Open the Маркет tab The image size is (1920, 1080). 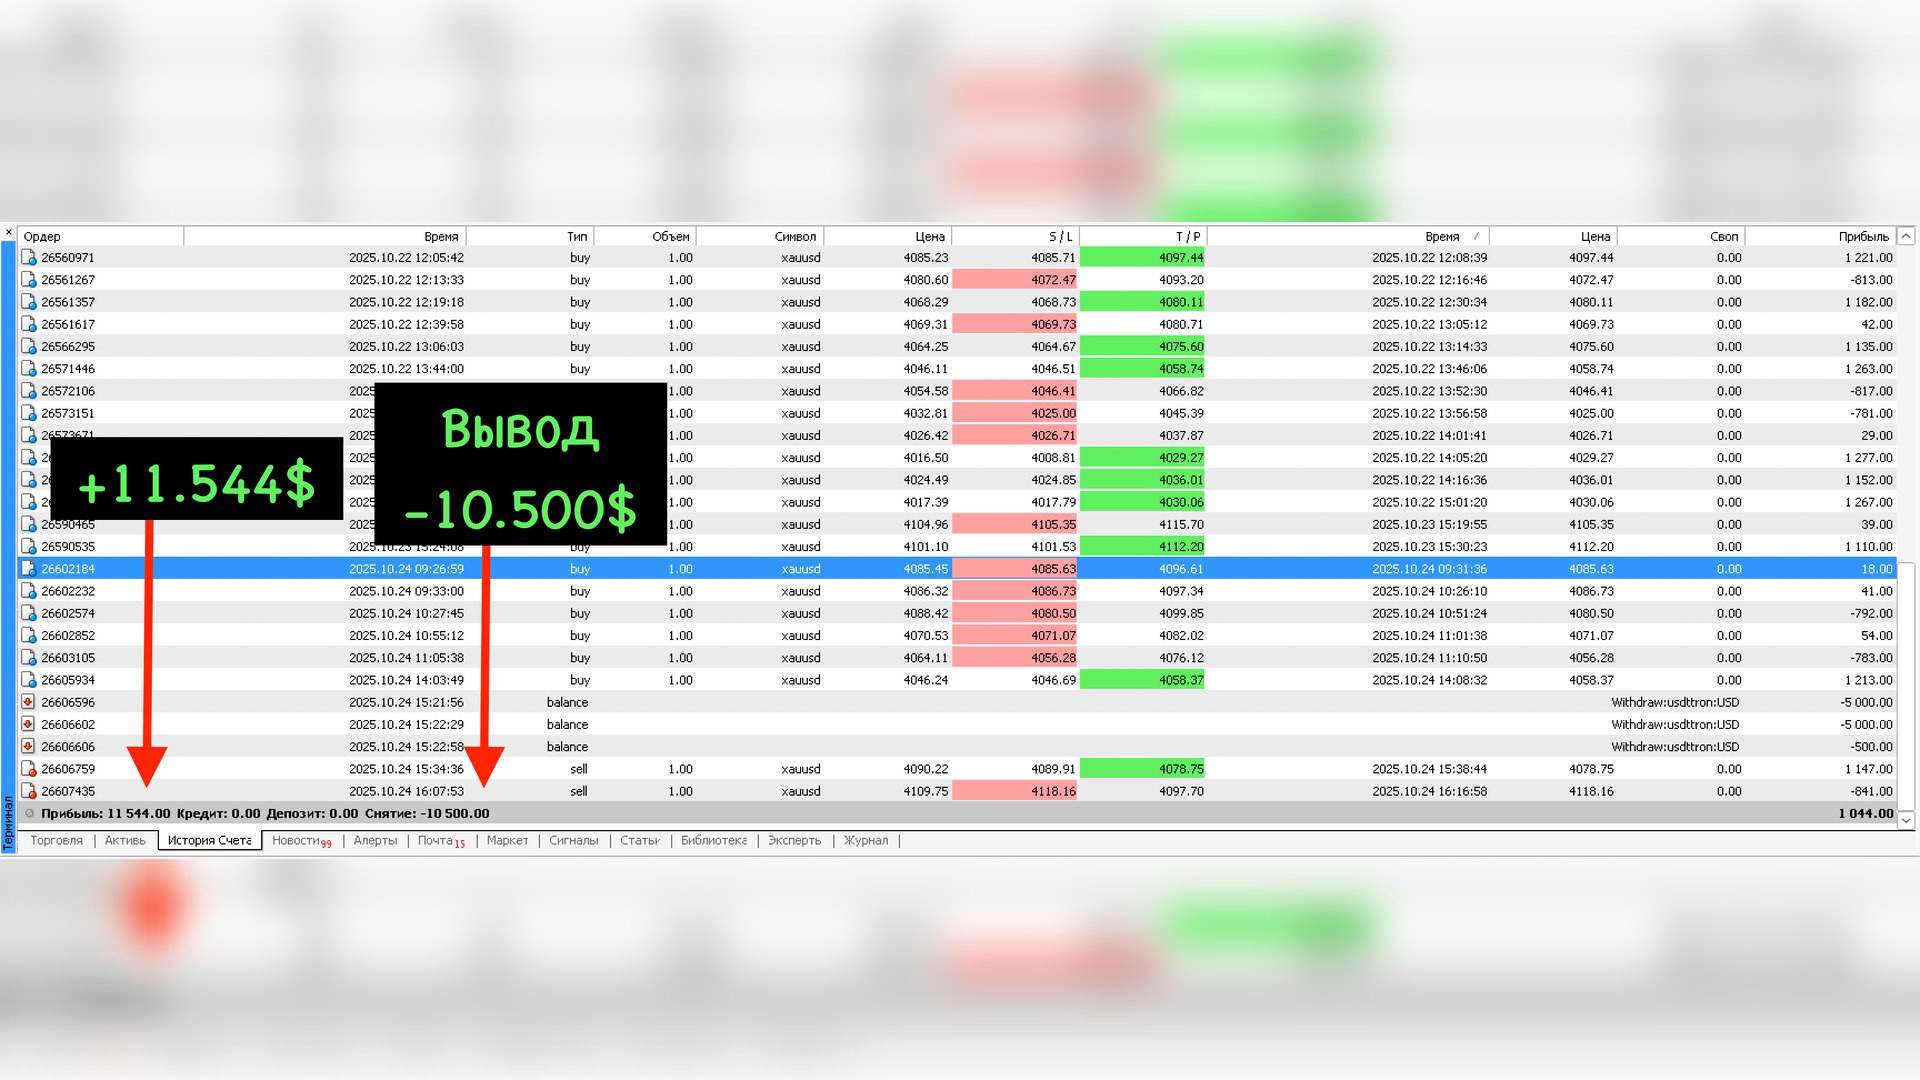[507, 841]
